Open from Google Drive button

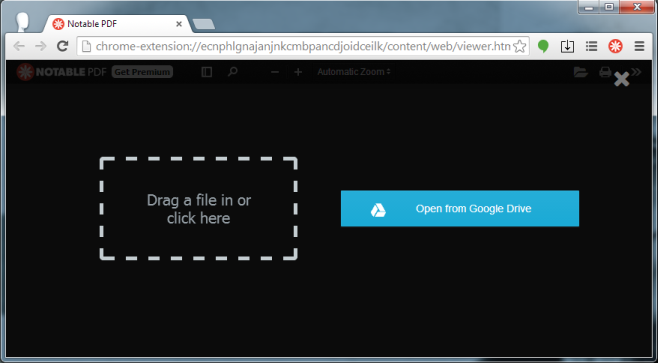pos(460,209)
